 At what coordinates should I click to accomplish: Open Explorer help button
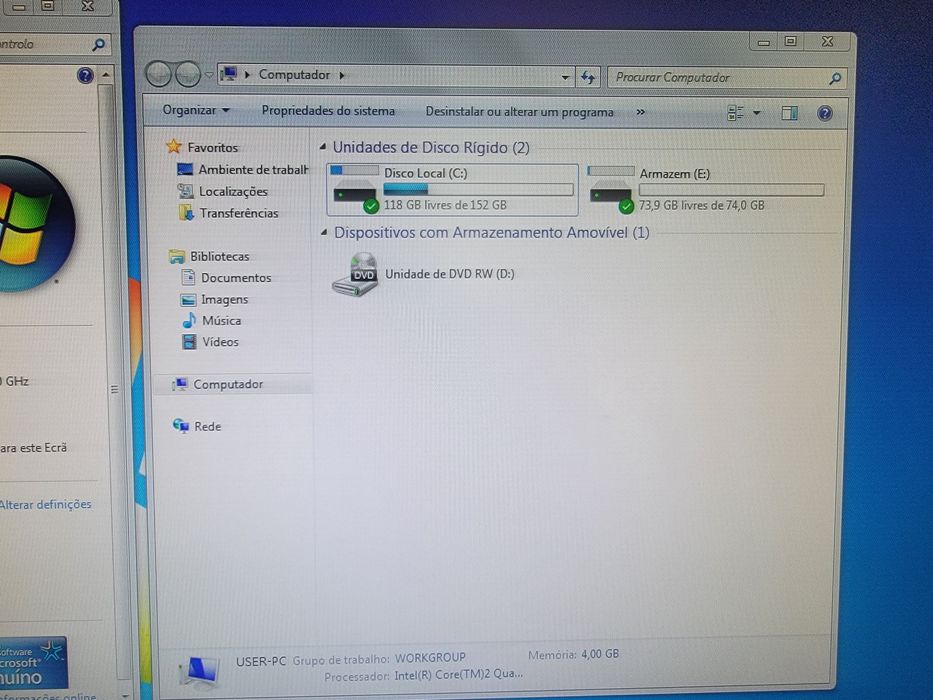pos(825,113)
